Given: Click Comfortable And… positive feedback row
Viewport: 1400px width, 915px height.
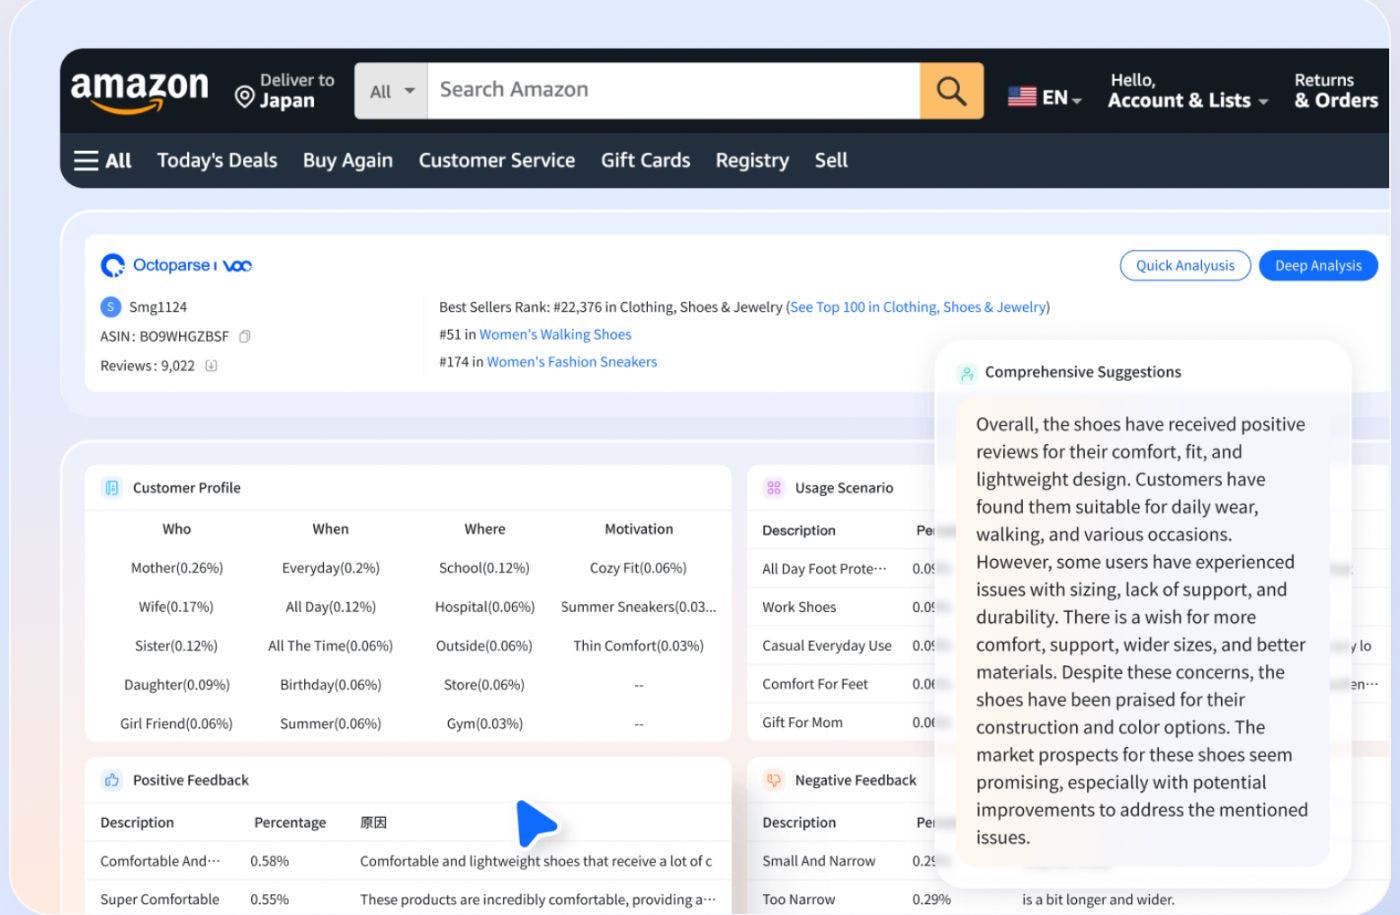Looking at the screenshot, I should [x=408, y=861].
